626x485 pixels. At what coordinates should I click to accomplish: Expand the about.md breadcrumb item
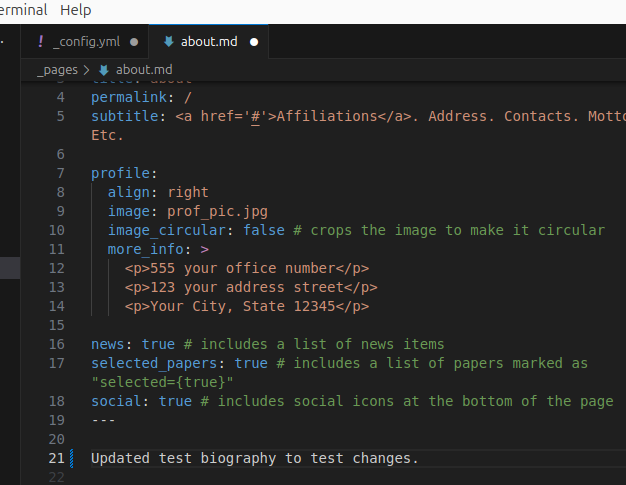pos(143,70)
